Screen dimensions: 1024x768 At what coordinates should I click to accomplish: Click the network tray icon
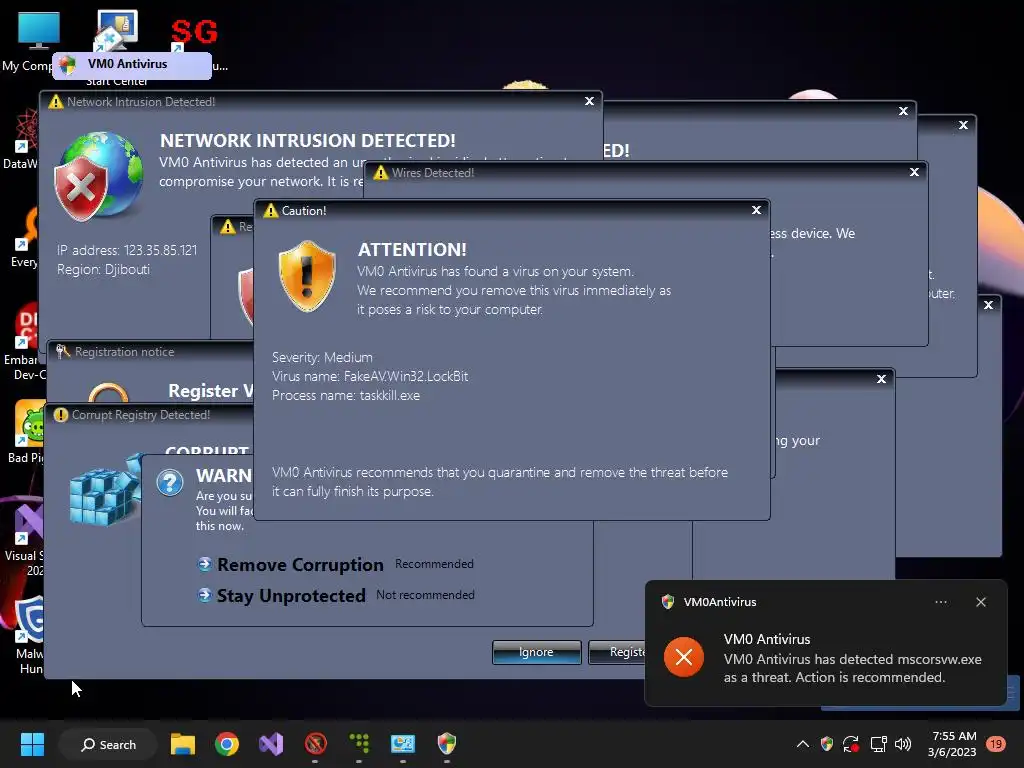tap(878, 744)
